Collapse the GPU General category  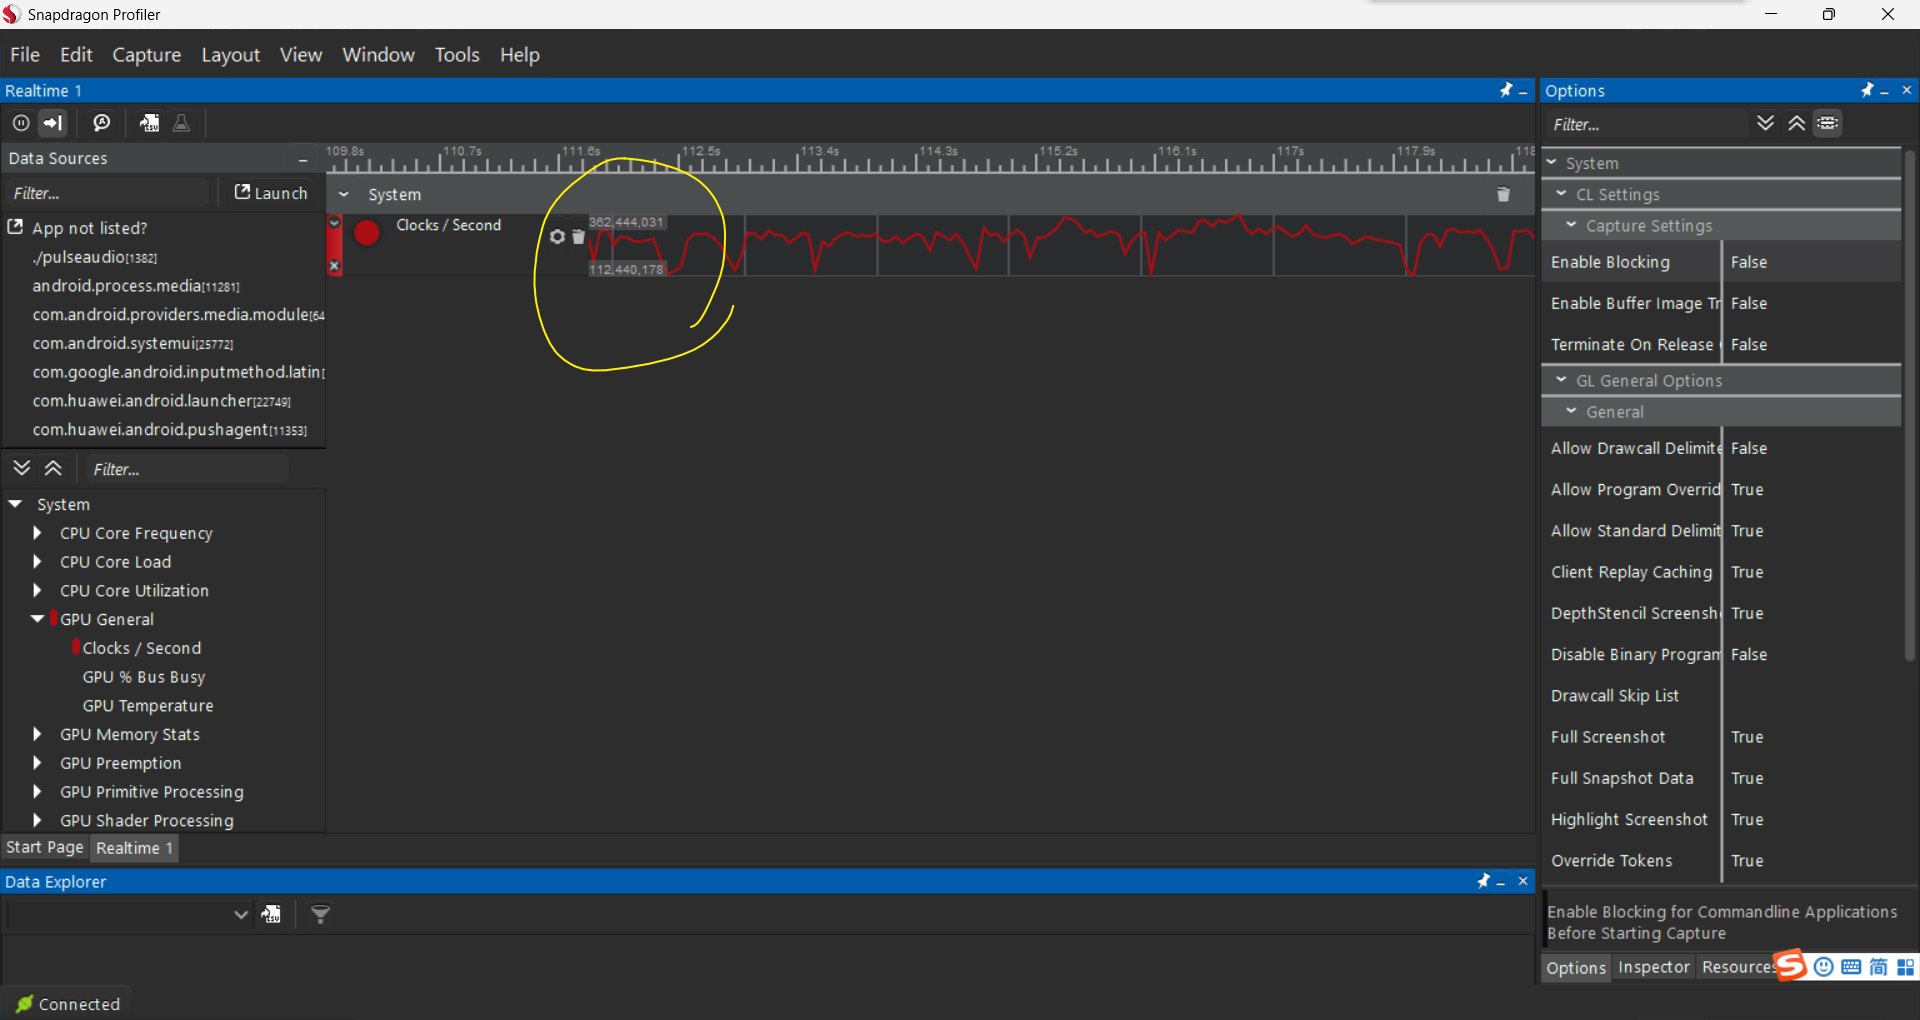38,619
